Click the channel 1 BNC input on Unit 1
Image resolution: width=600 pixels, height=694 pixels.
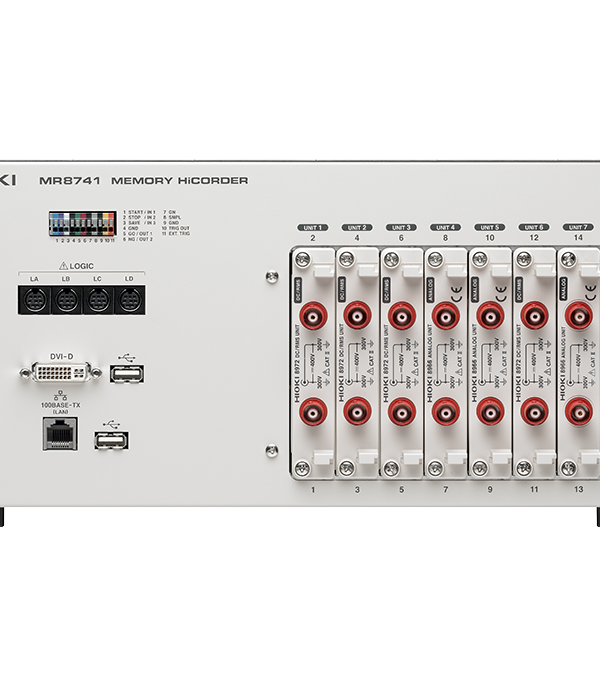[x=313, y=412]
